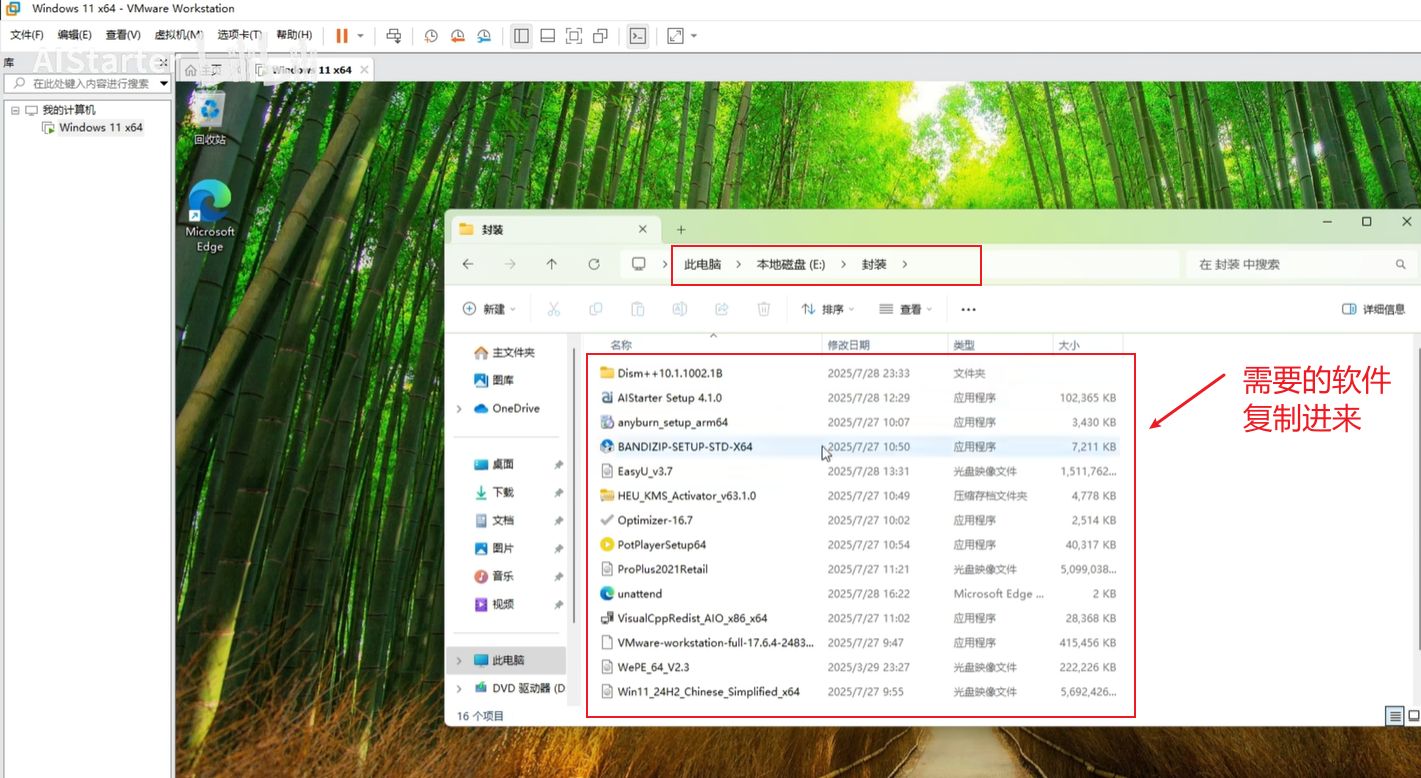Go up one folder level in Explorer

click(x=552, y=264)
